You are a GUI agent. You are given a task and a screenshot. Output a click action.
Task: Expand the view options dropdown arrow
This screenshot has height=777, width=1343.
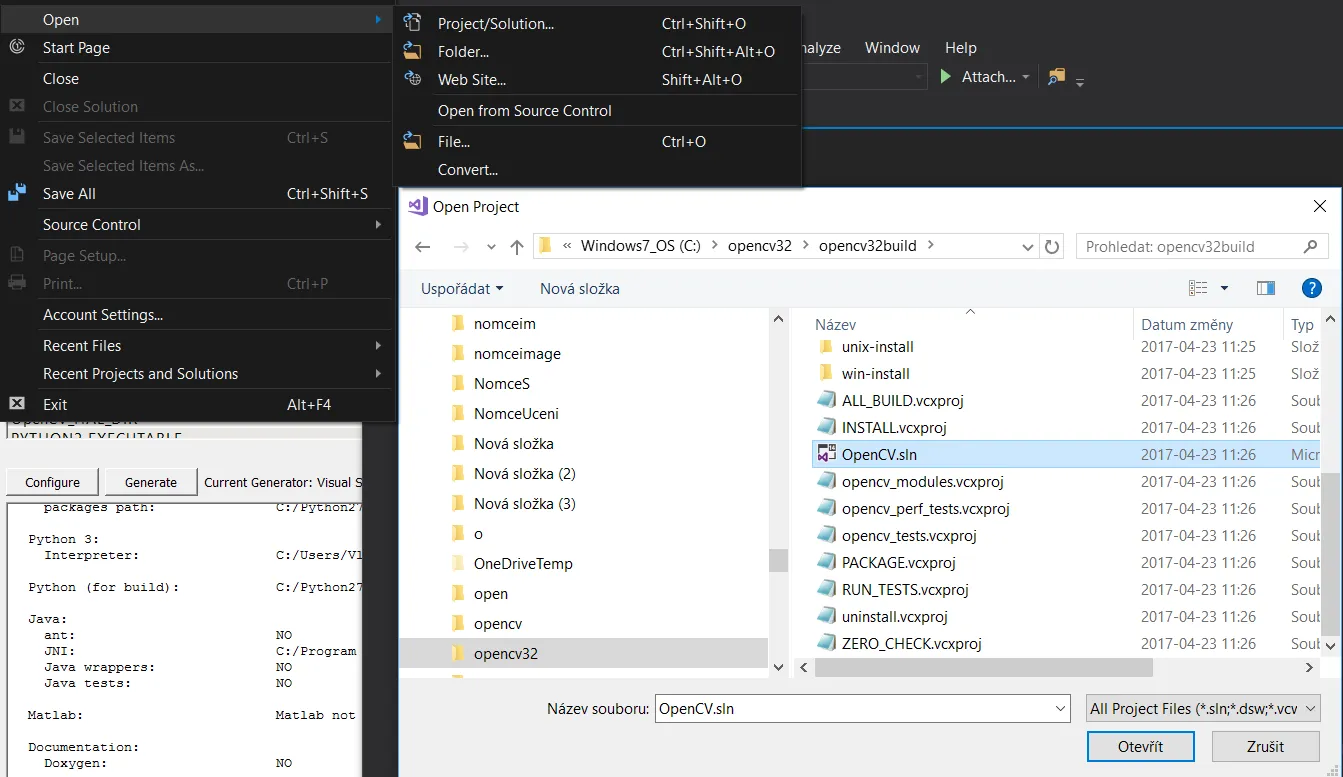[1224, 288]
